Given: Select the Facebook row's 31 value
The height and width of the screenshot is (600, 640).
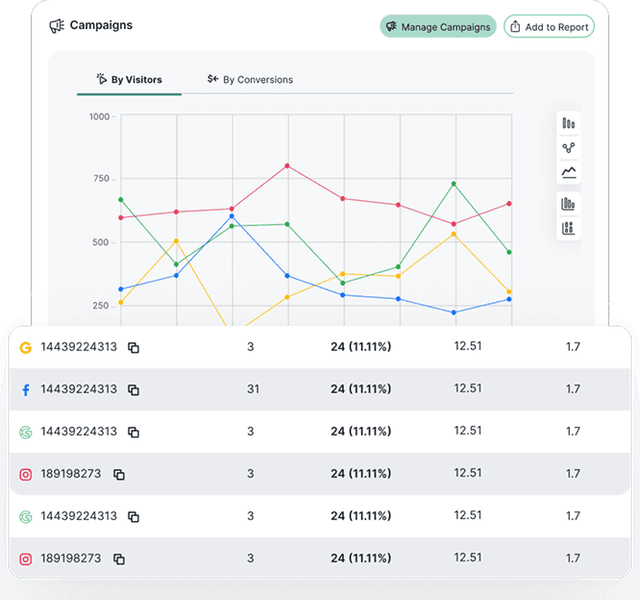Looking at the screenshot, I should coord(252,389).
